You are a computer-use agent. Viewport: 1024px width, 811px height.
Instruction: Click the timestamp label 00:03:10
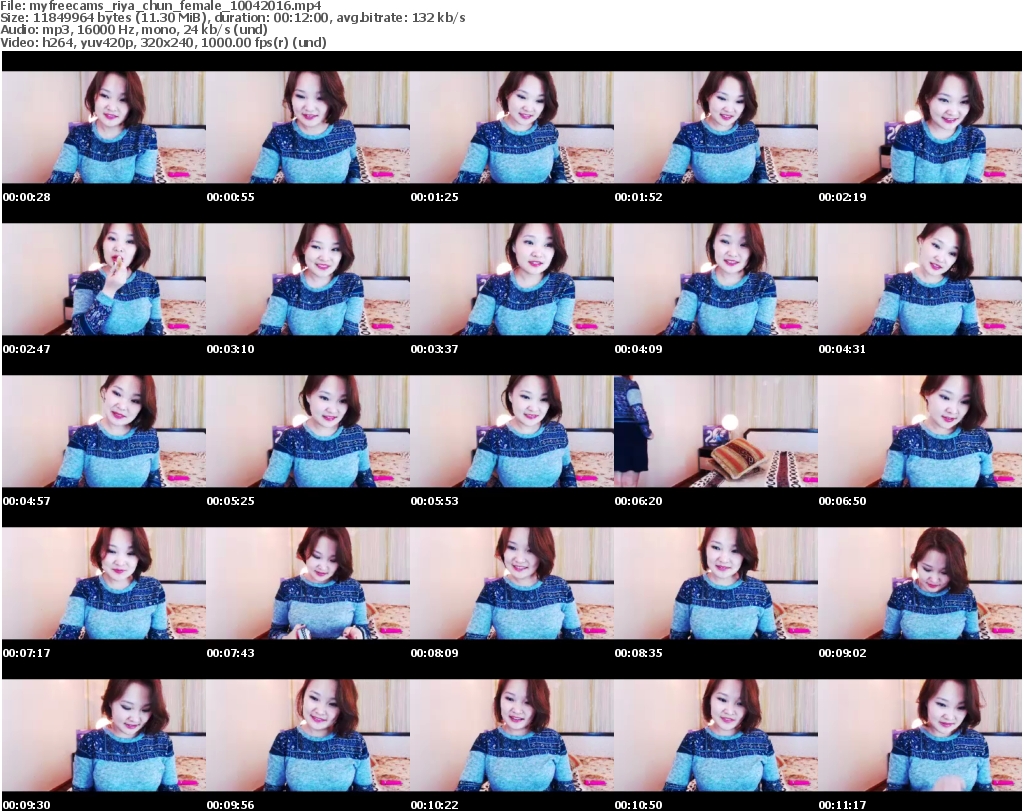231,349
